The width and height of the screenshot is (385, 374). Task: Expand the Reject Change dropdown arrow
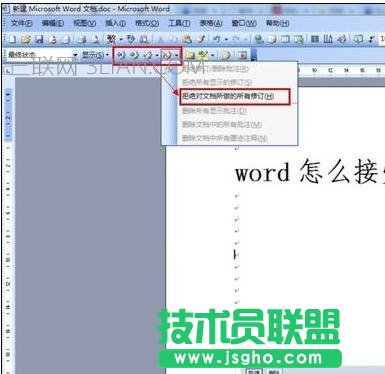[x=177, y=56]
